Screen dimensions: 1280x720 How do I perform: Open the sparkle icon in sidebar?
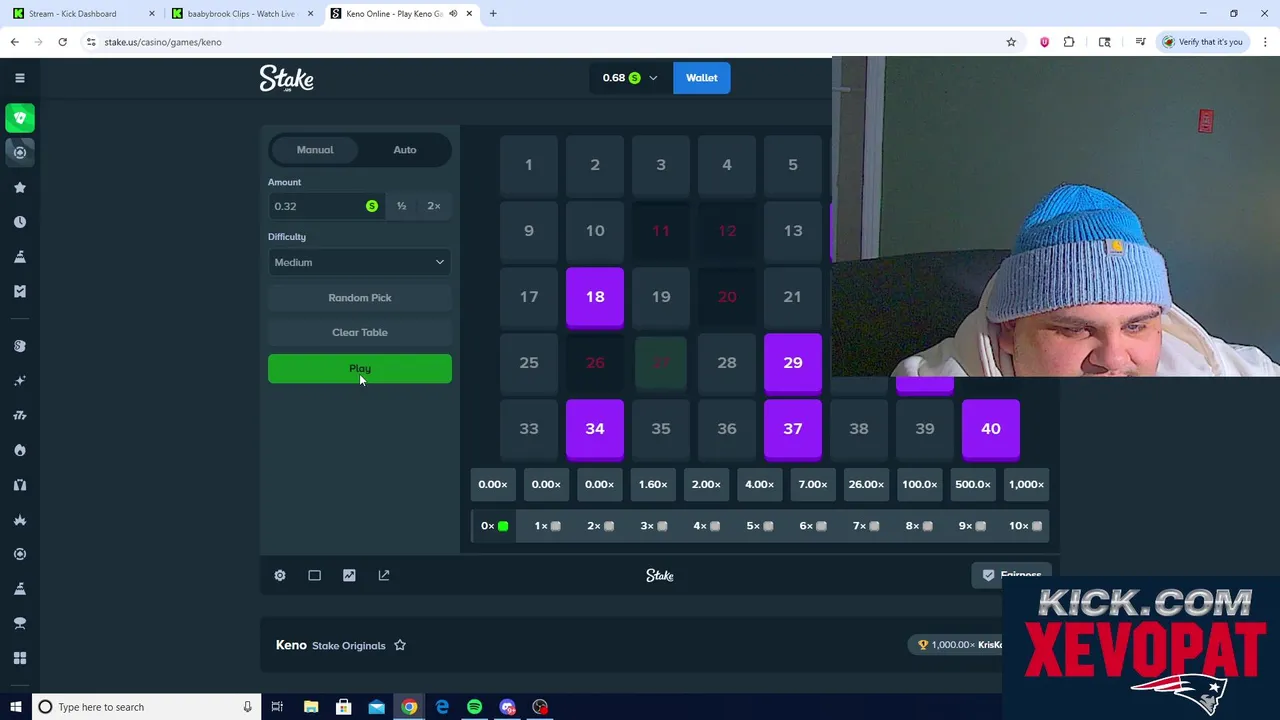[19, 380]
